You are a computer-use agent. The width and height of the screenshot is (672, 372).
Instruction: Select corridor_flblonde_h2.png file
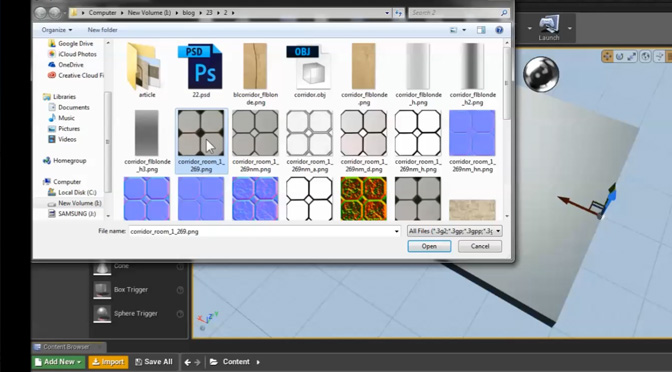pyautogui.click(x=472, y=66)
